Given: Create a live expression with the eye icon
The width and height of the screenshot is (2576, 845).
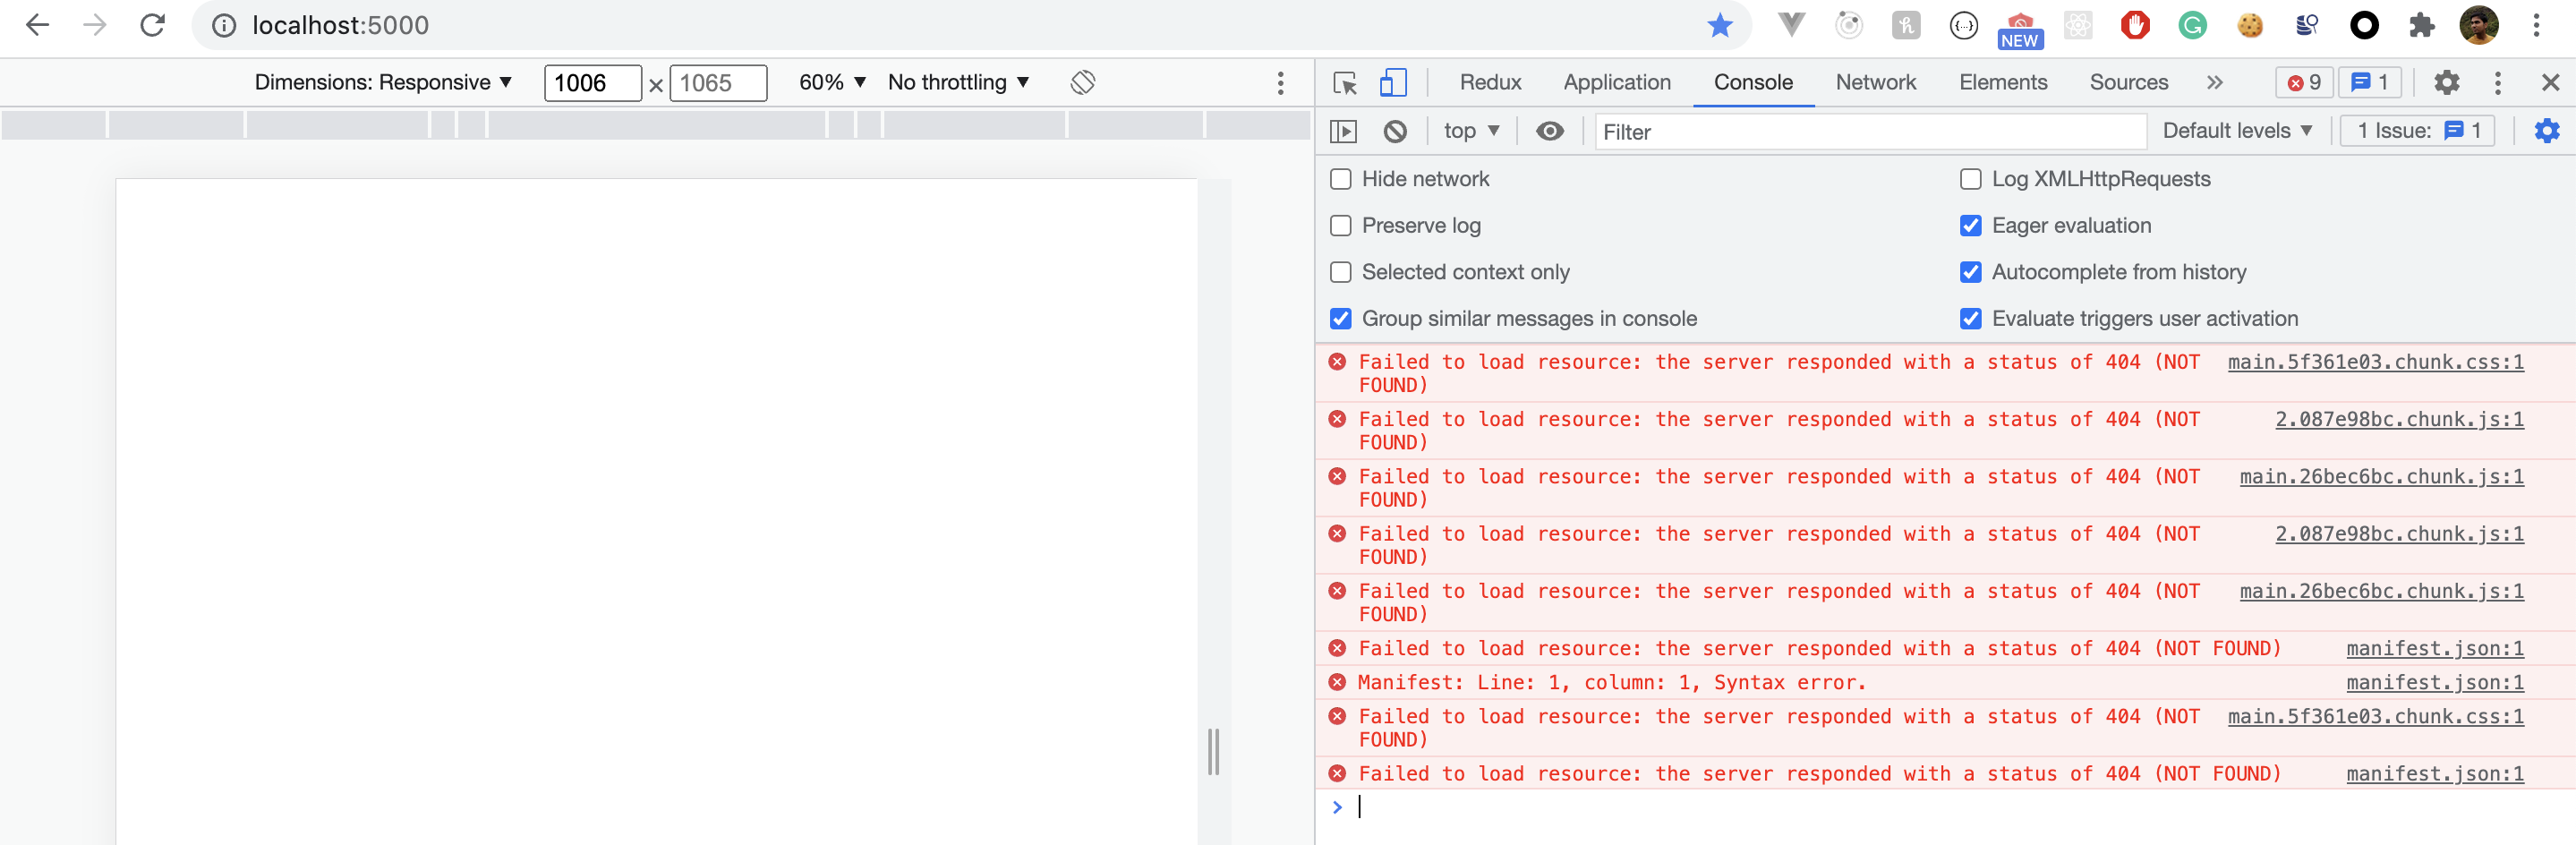Looking at the screenshot, I should 1549,131.
